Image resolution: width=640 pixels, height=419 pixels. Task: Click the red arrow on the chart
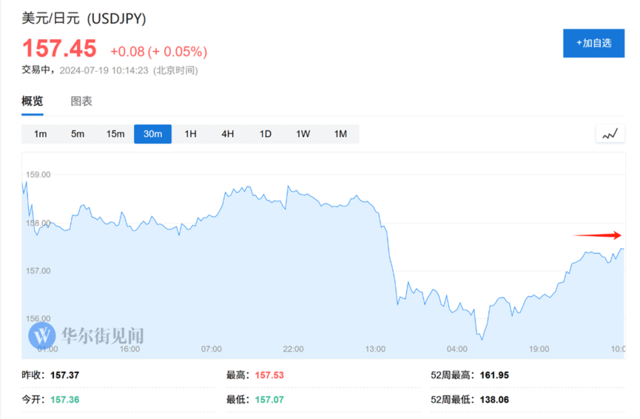click(x=598, y=235)
